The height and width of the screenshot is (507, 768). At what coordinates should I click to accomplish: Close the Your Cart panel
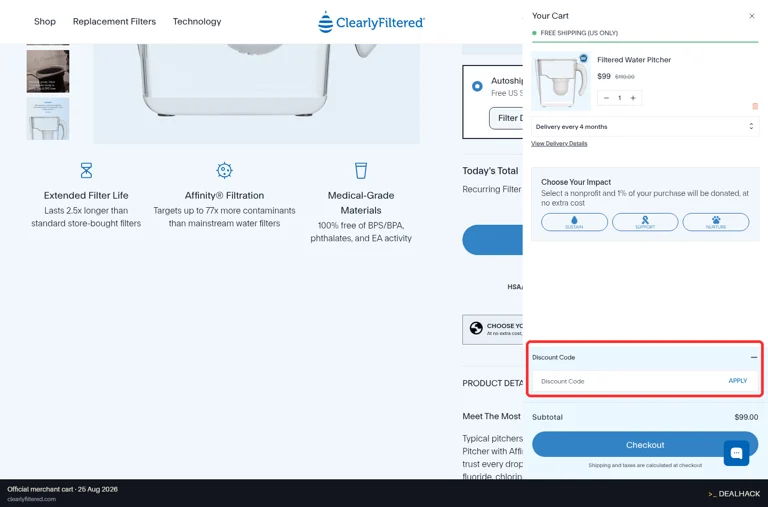pos(752,16)
